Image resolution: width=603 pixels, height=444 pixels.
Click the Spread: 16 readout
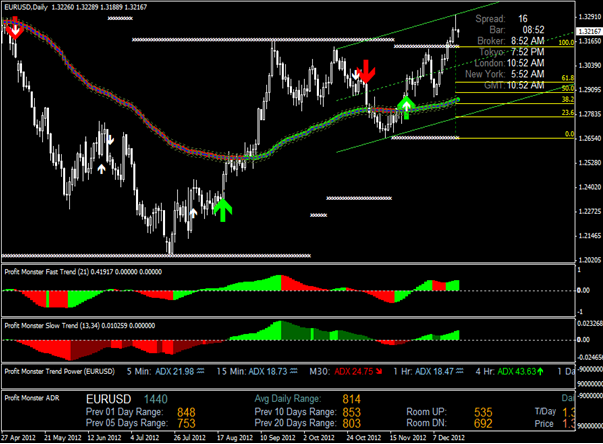502,19
